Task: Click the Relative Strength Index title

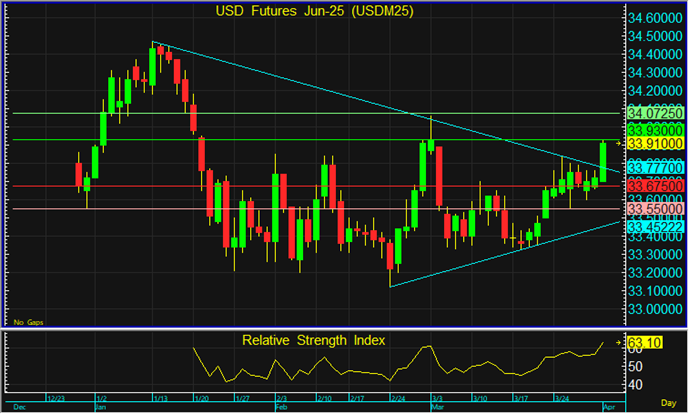Action: point(313,340)
